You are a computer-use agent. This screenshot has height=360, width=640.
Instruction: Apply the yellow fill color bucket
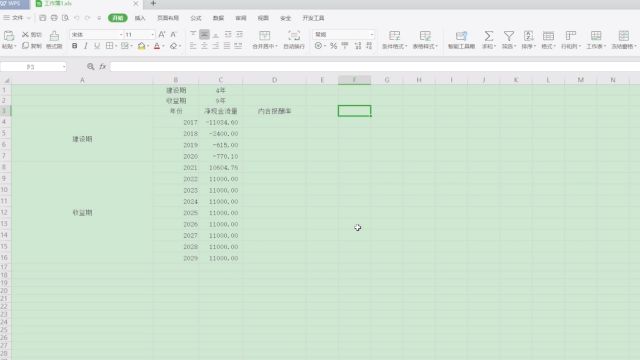pos(141,46)
